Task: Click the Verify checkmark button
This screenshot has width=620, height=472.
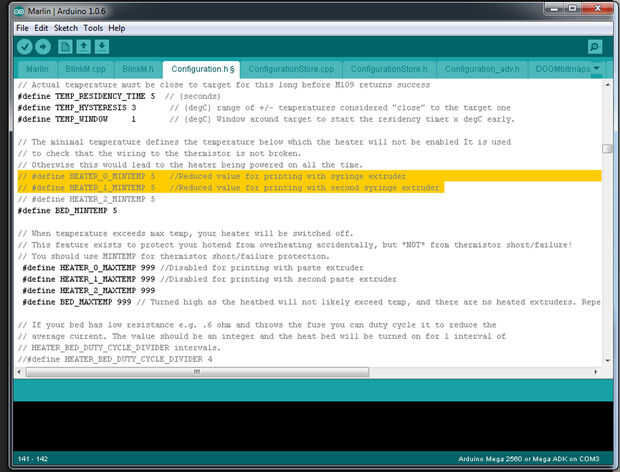Action: coord(25,47)
